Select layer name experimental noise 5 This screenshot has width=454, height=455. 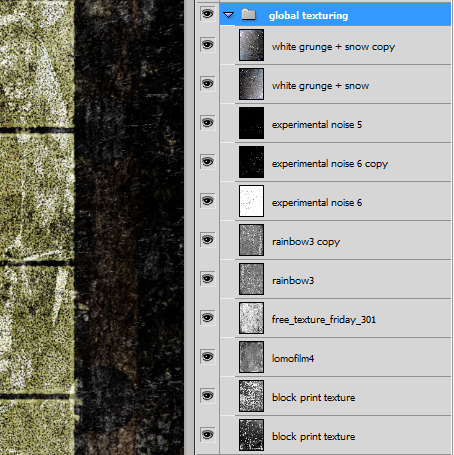(x=317, y=125)
